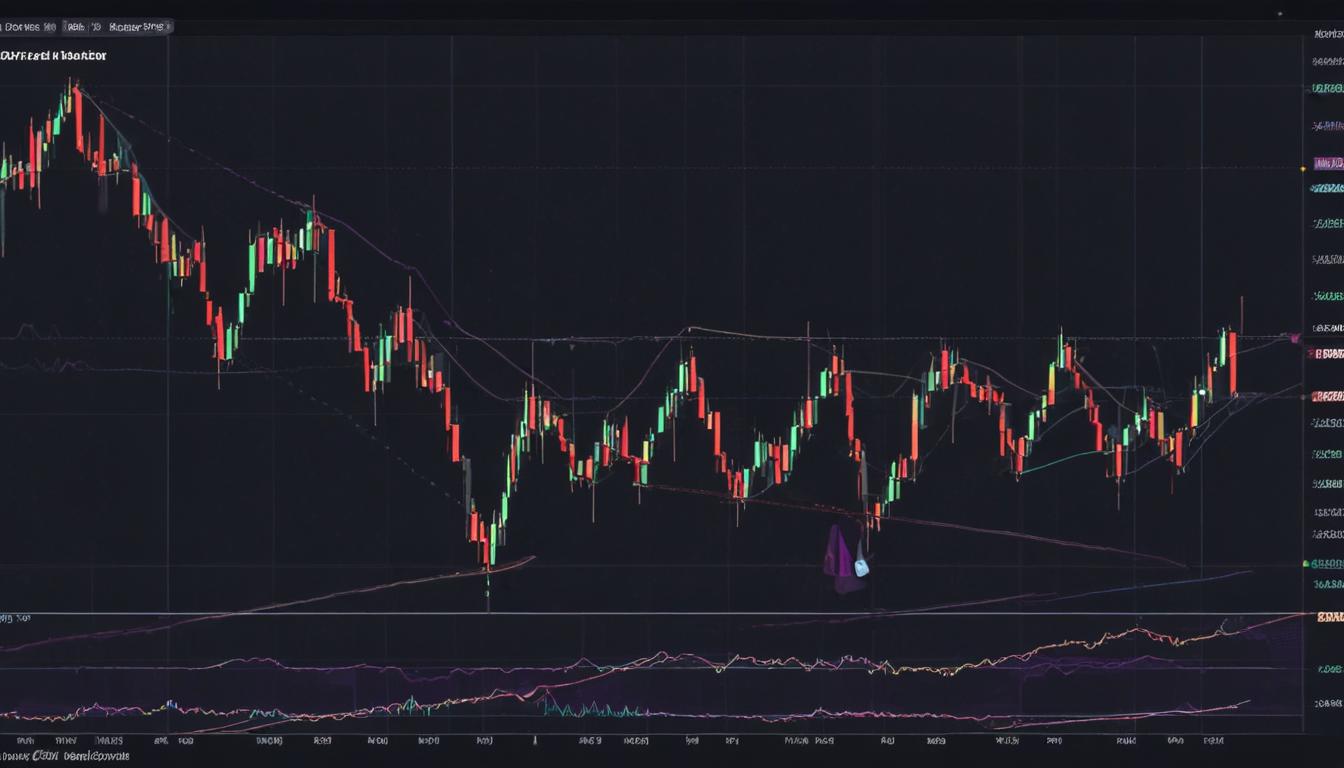Open the symbol ticker search box
This screenshot has height=768, width=1344.
tap(30, 27)
